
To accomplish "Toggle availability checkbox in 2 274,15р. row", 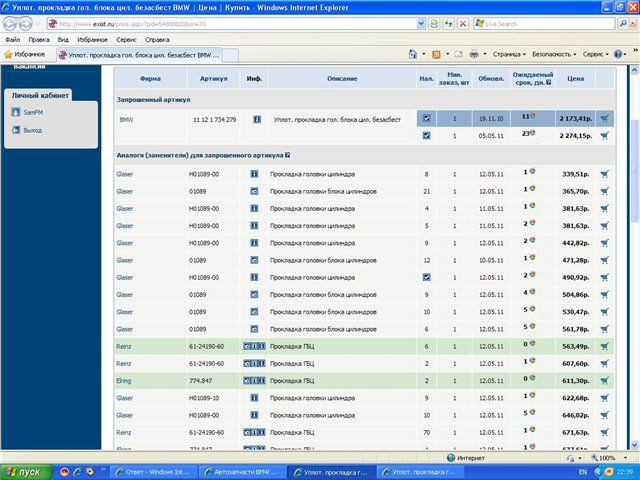I will pyautogui.click(x=426, y=136).
